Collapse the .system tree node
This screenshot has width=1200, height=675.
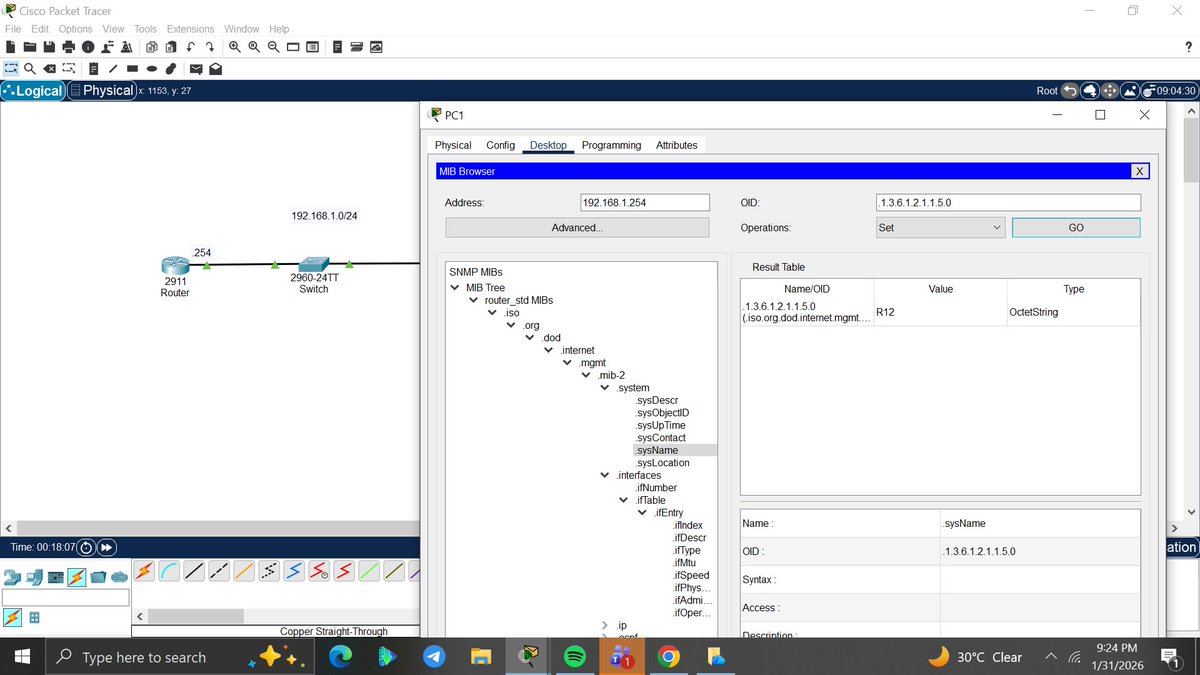tap(604, 388)
